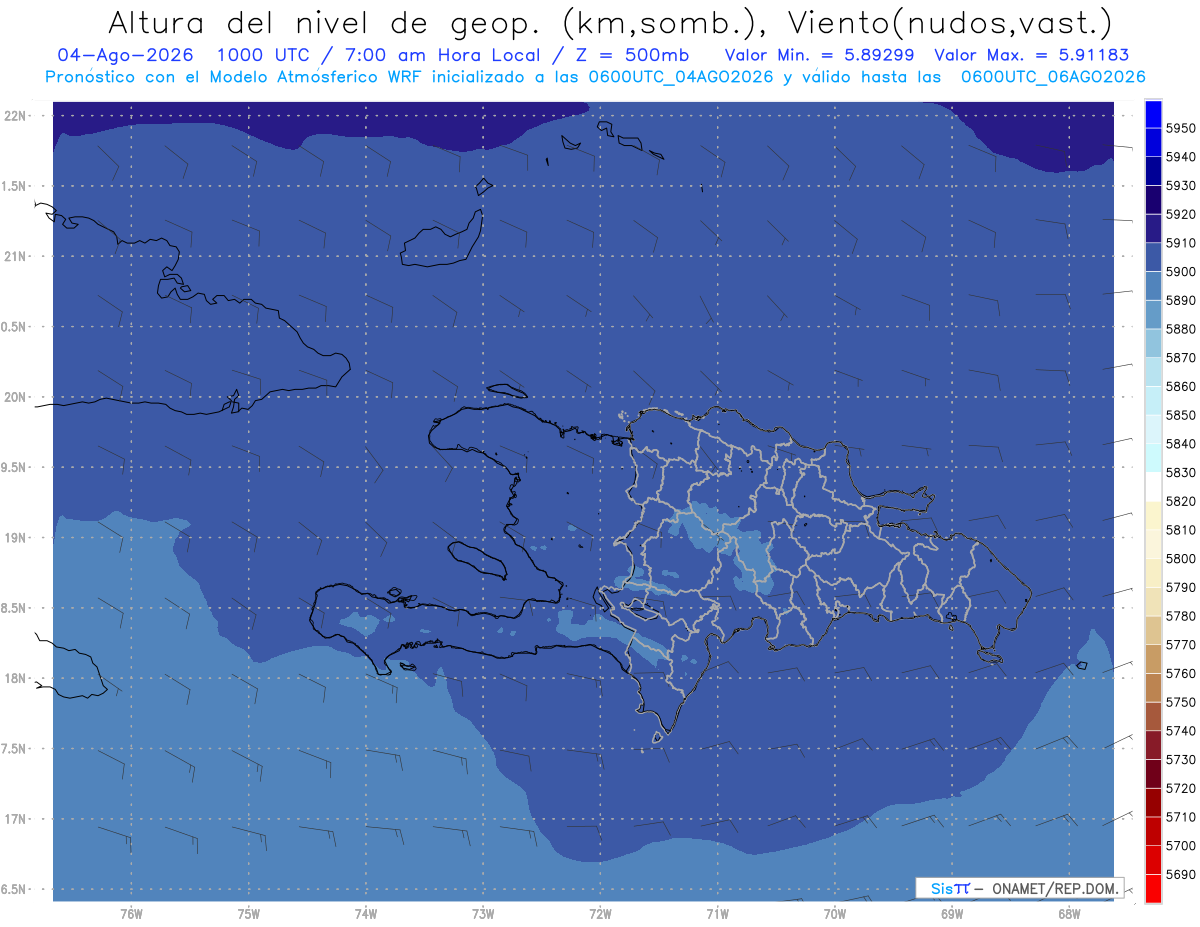This screenshot has width=1200, height=927.
Task: Click the 5950 colorbar label
Action: [x=1180, y=128]
